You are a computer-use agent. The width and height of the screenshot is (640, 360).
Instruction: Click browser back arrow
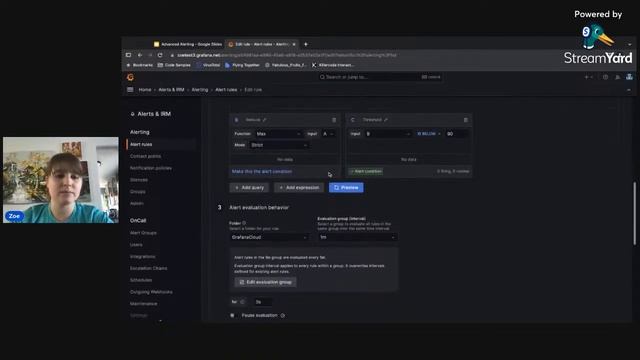(x=140, y=55)
